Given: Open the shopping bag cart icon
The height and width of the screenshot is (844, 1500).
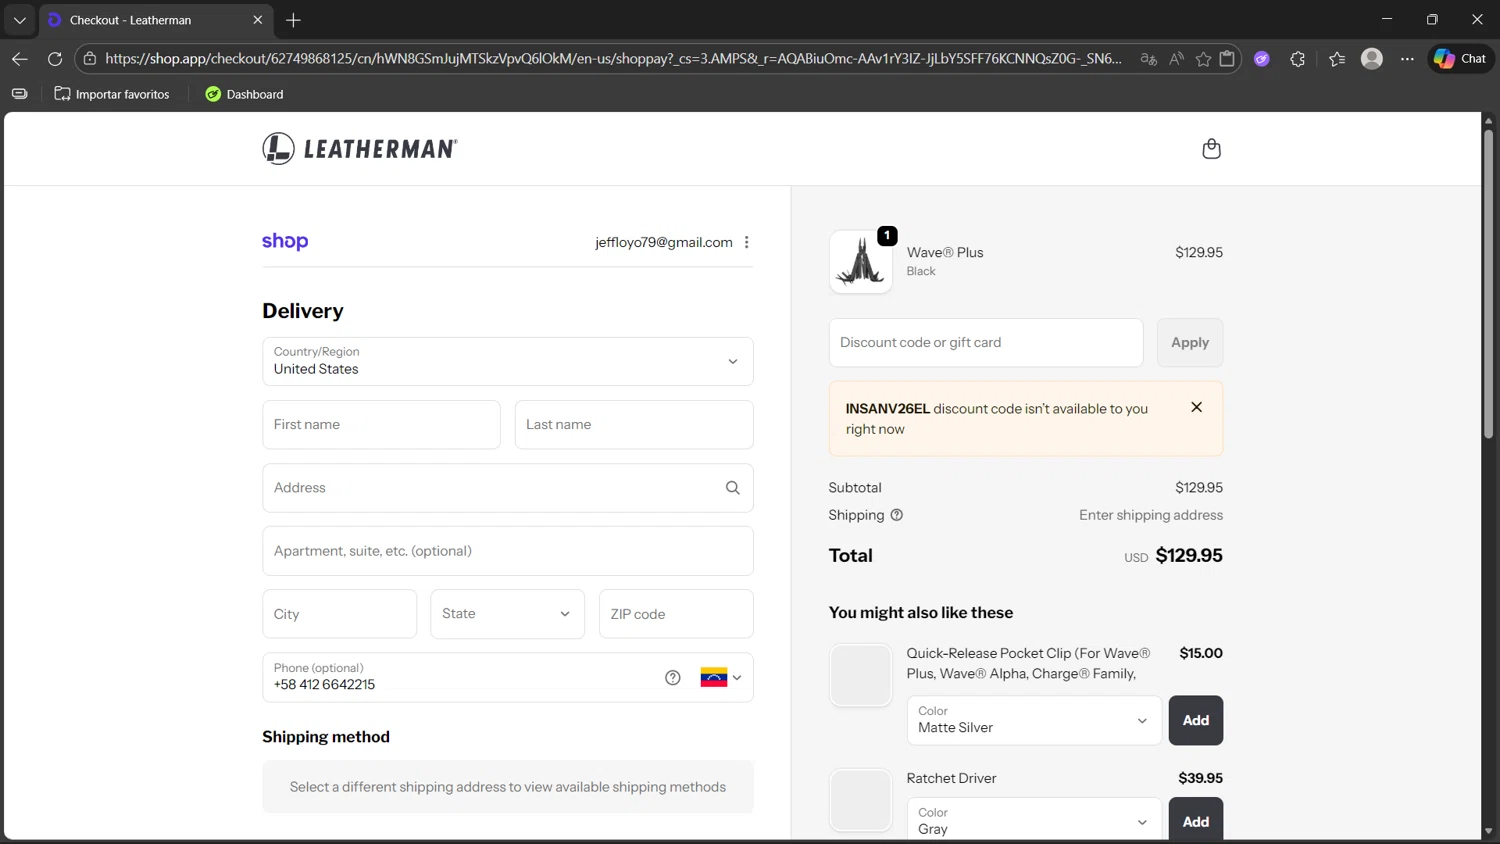Looking at the screenshot, I should (x=1211, y=149).
